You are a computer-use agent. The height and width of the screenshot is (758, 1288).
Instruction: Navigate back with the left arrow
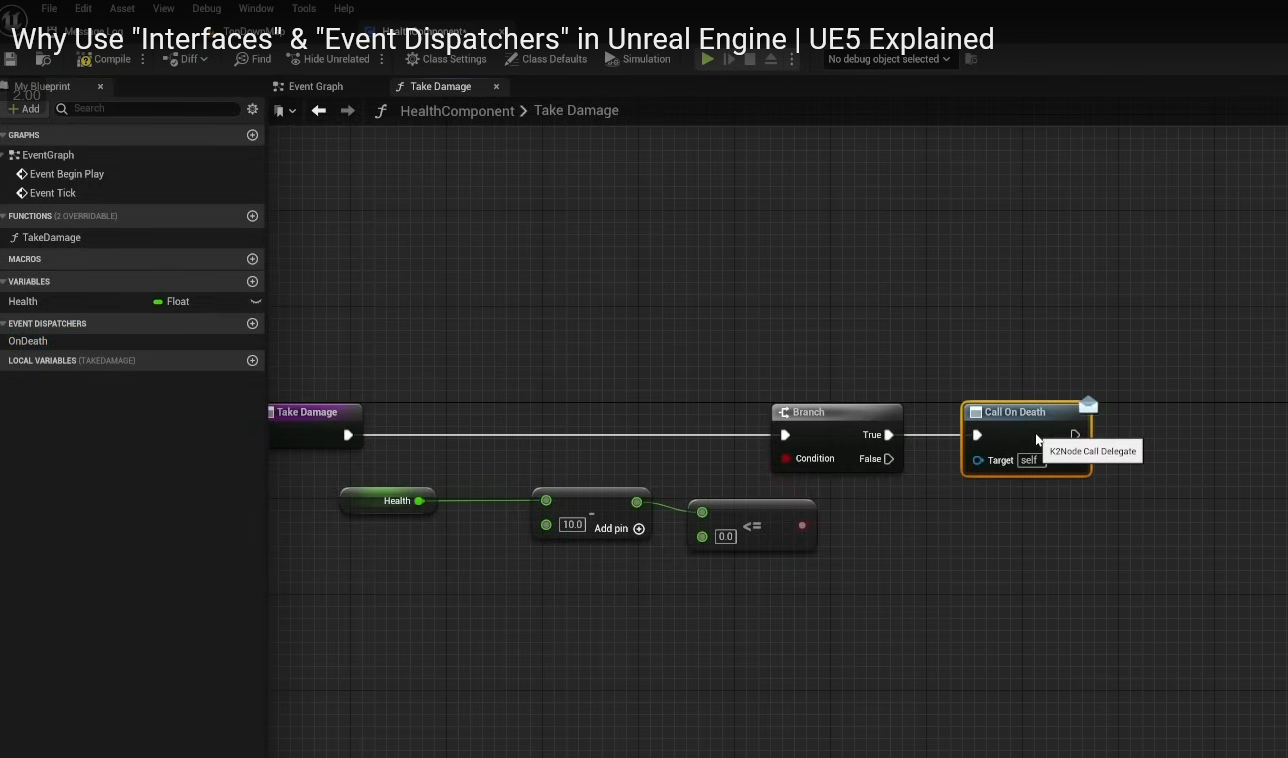click(319, 111)
